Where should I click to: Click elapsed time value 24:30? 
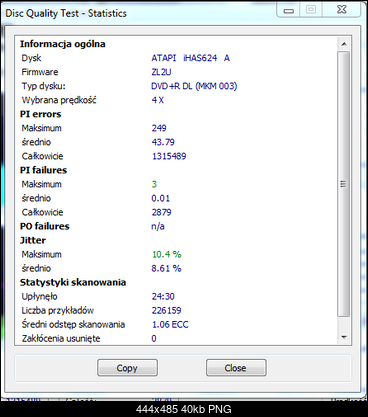click(163, 296)
